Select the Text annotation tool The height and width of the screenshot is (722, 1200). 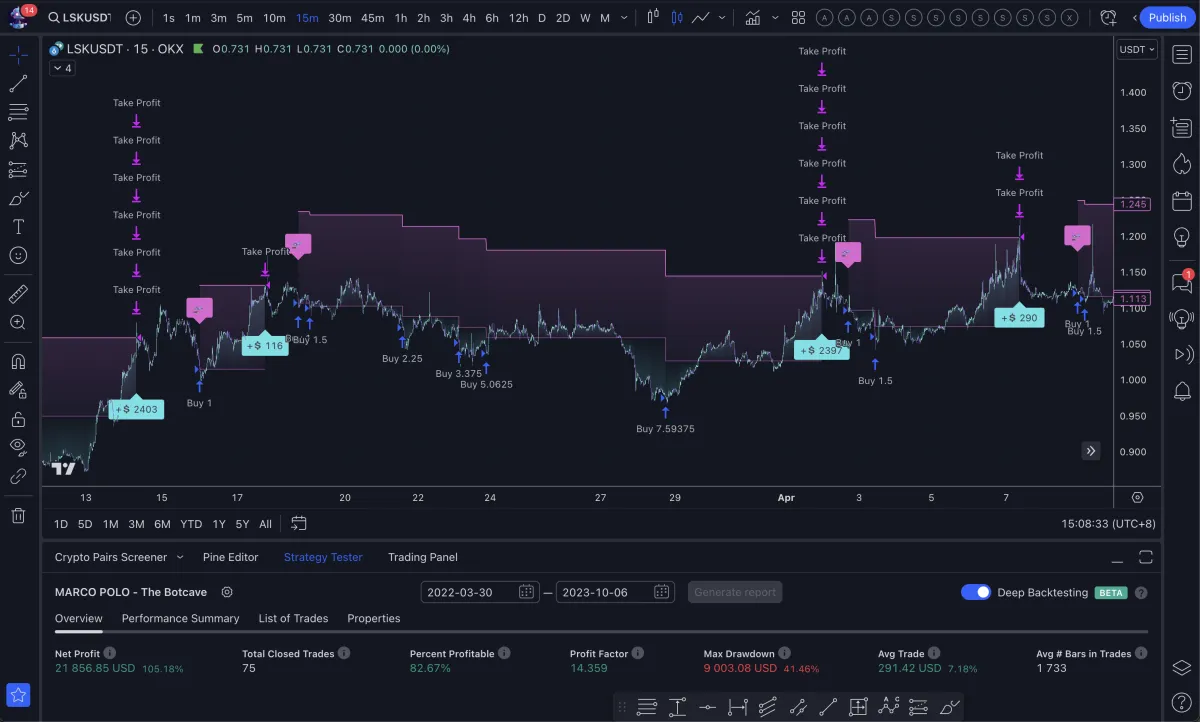[18, 227]
